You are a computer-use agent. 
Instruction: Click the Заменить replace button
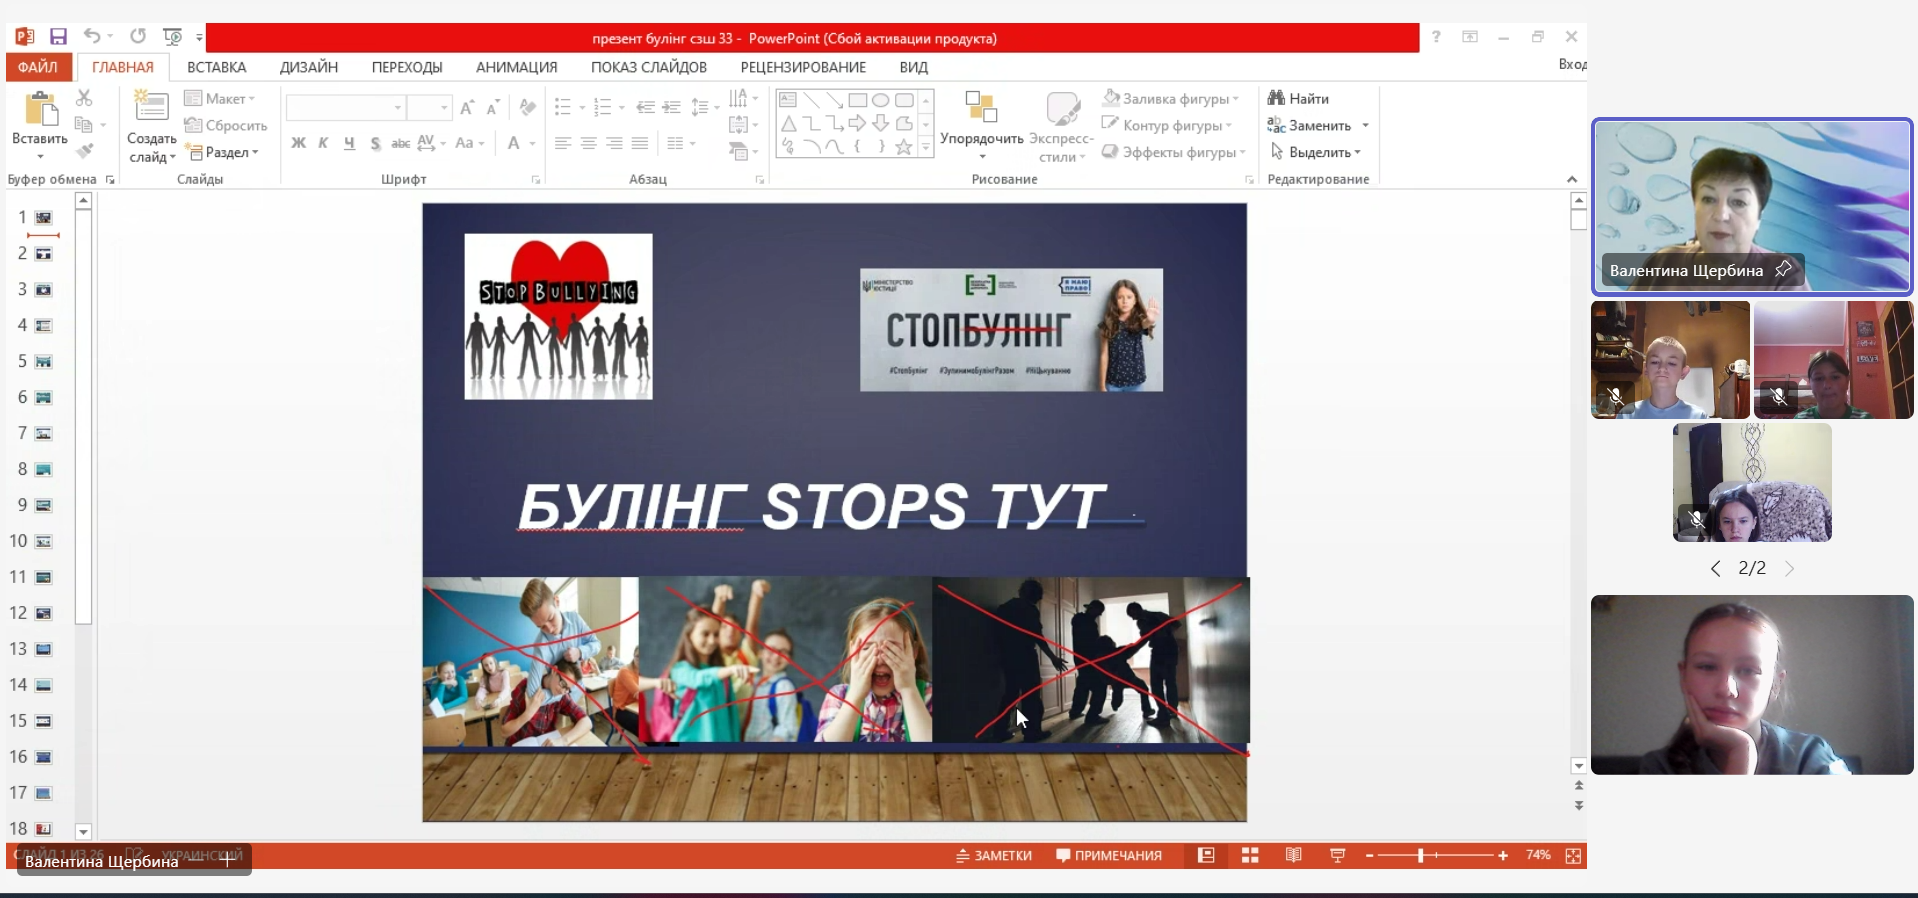(1316, 125)
